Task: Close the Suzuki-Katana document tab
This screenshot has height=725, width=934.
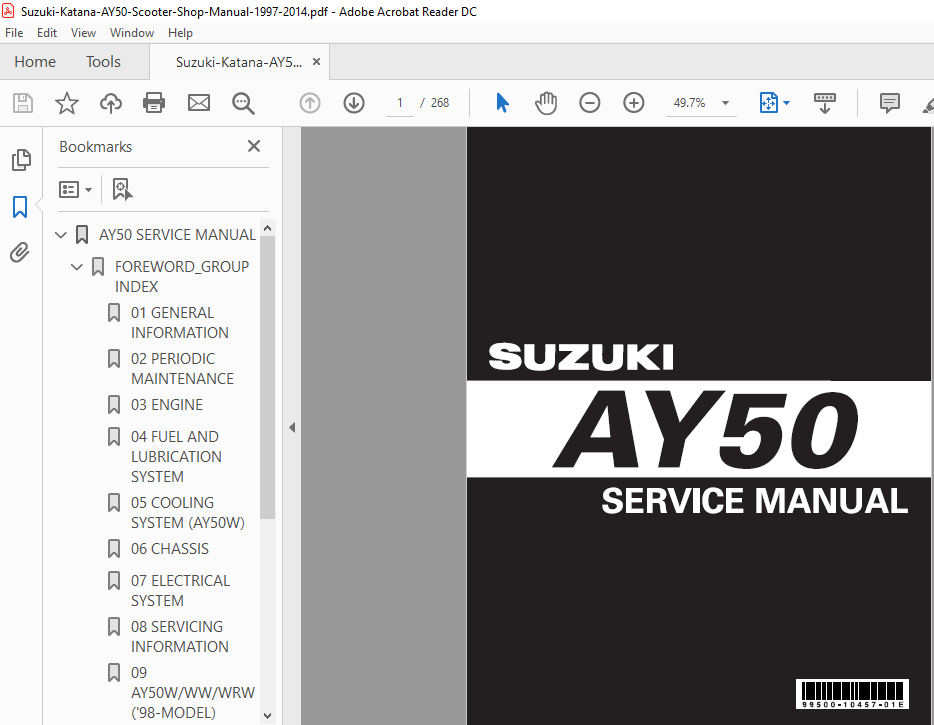Action: [x=316, y=61]
